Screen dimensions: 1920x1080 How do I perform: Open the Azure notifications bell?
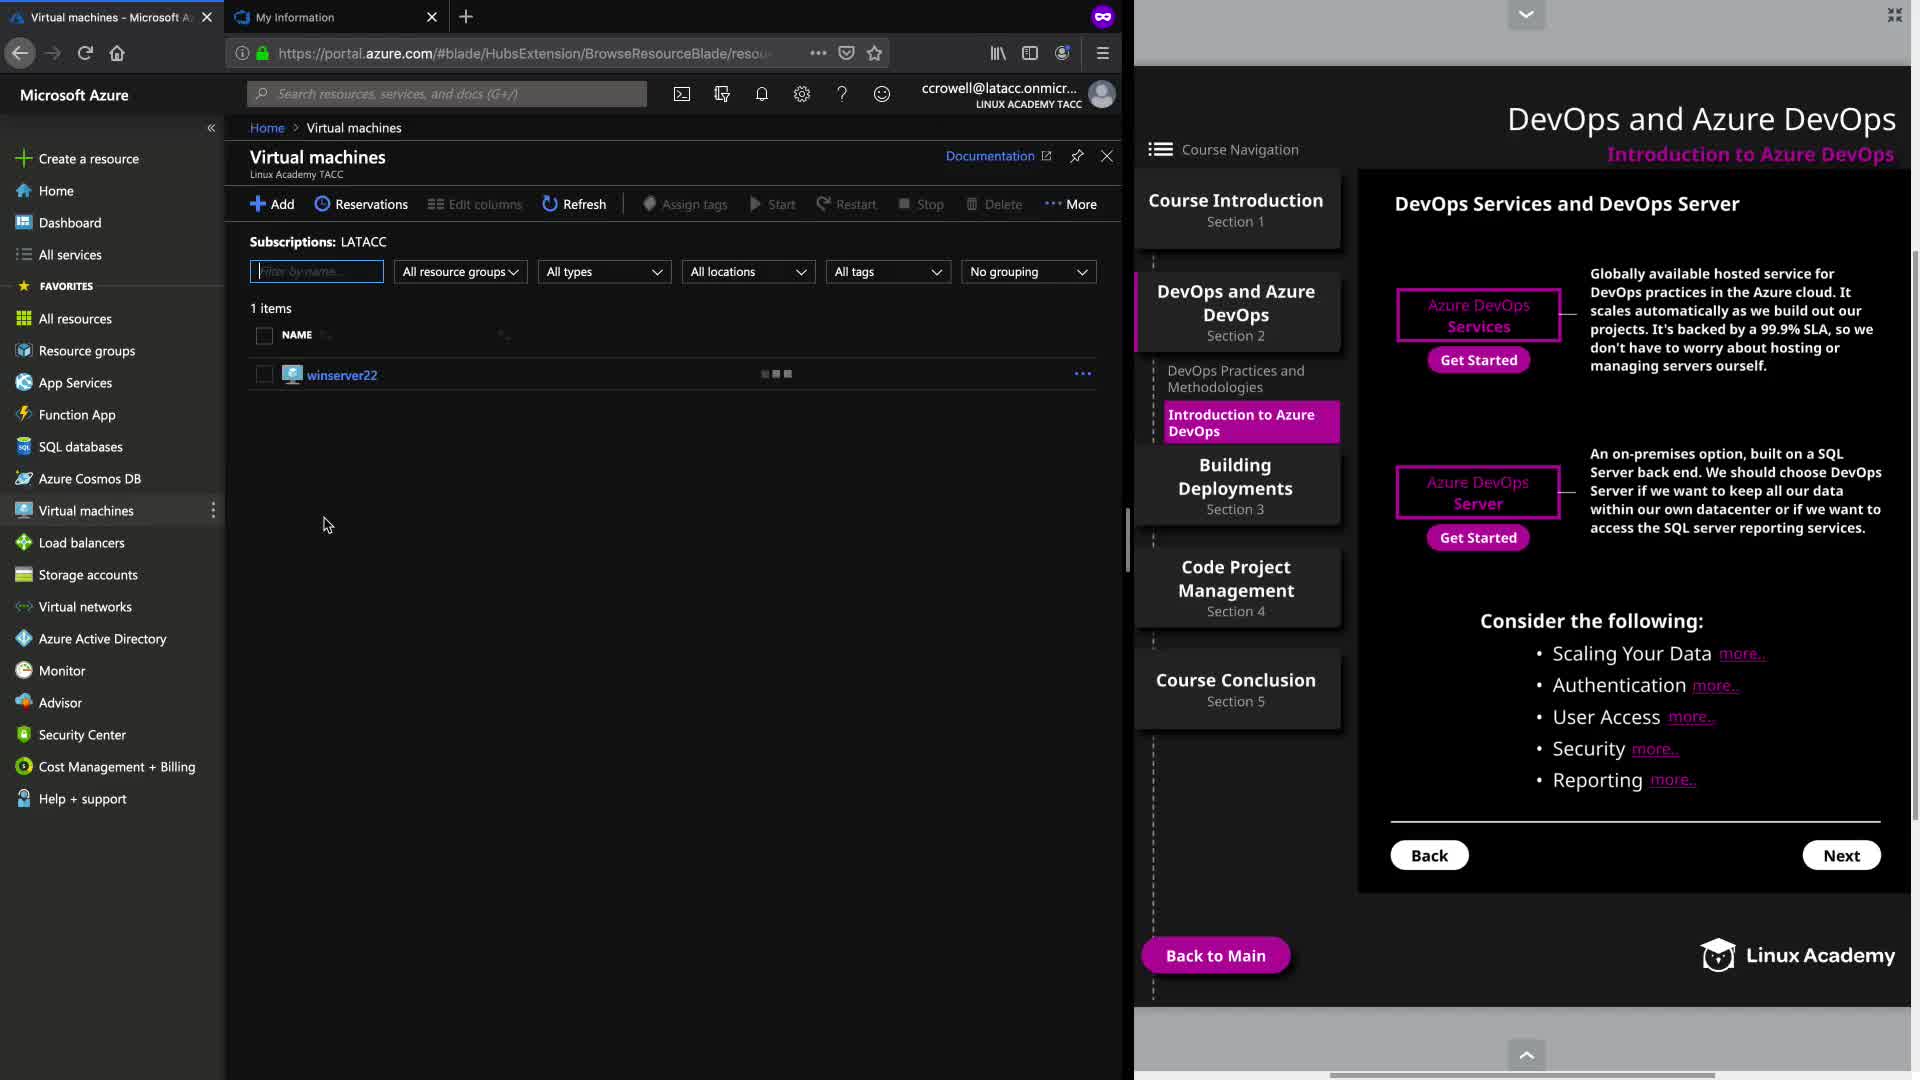click(762, 94)
